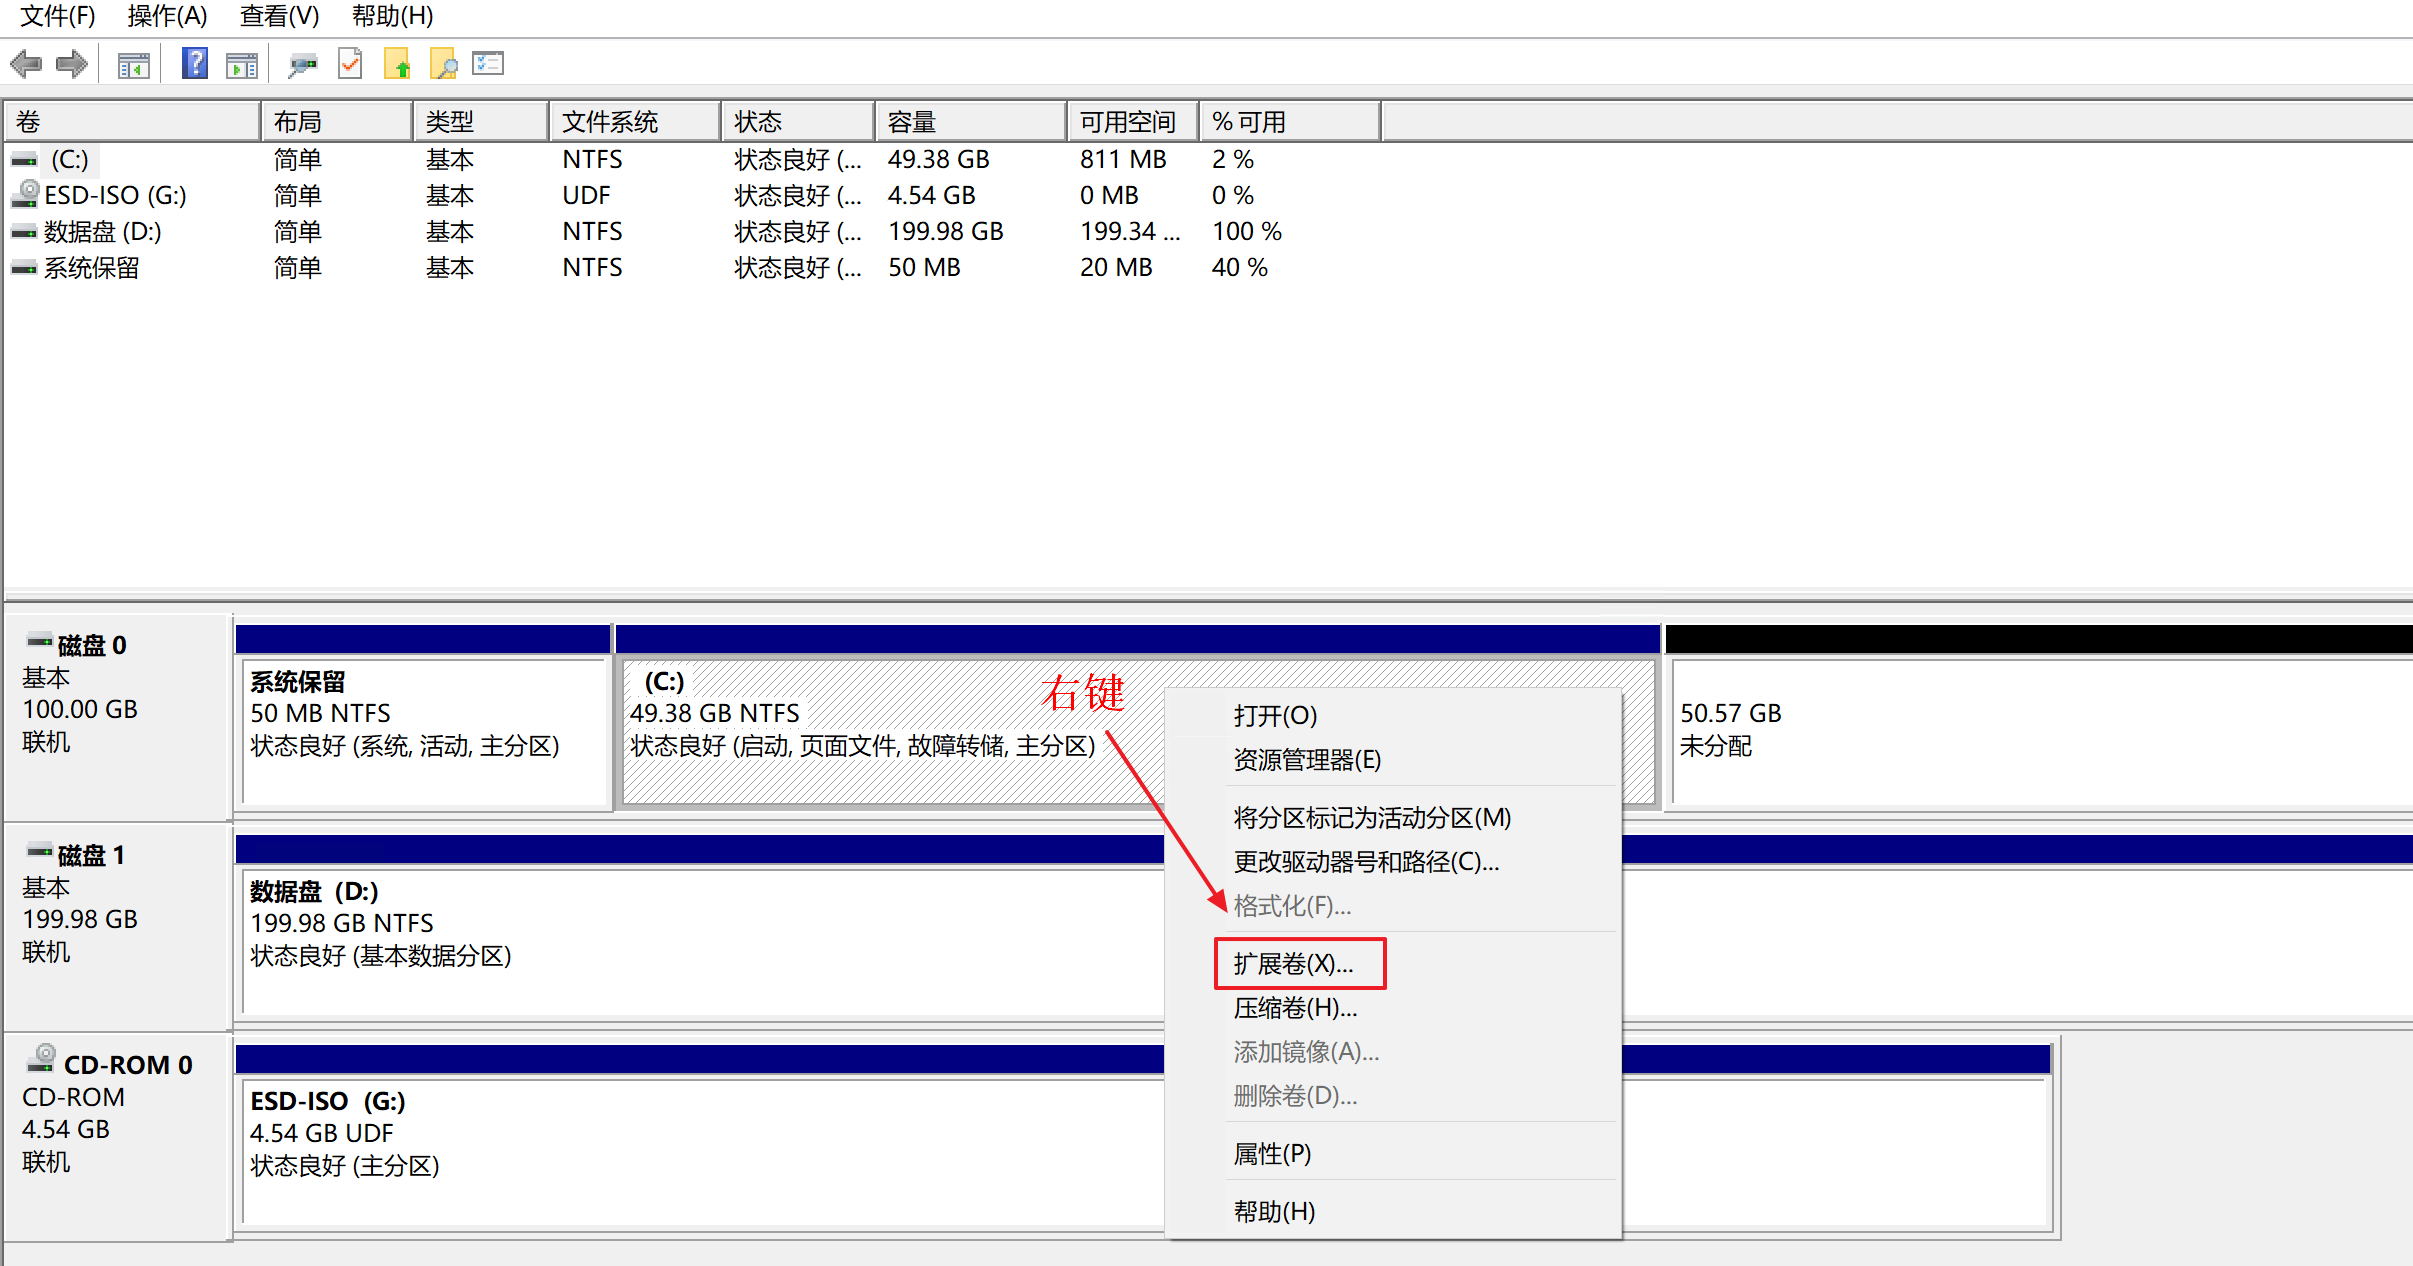Choose 压缩卷(H)... from the context menu
2413x1266 pixels.
coord(1295,1007)
